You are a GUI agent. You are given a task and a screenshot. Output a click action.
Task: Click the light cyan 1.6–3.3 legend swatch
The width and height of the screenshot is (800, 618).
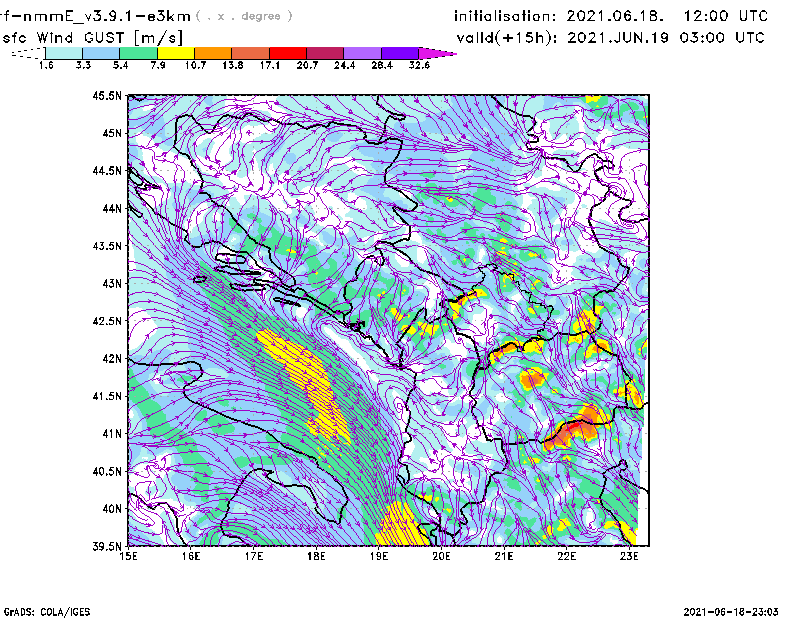click(x=64, y=53)
